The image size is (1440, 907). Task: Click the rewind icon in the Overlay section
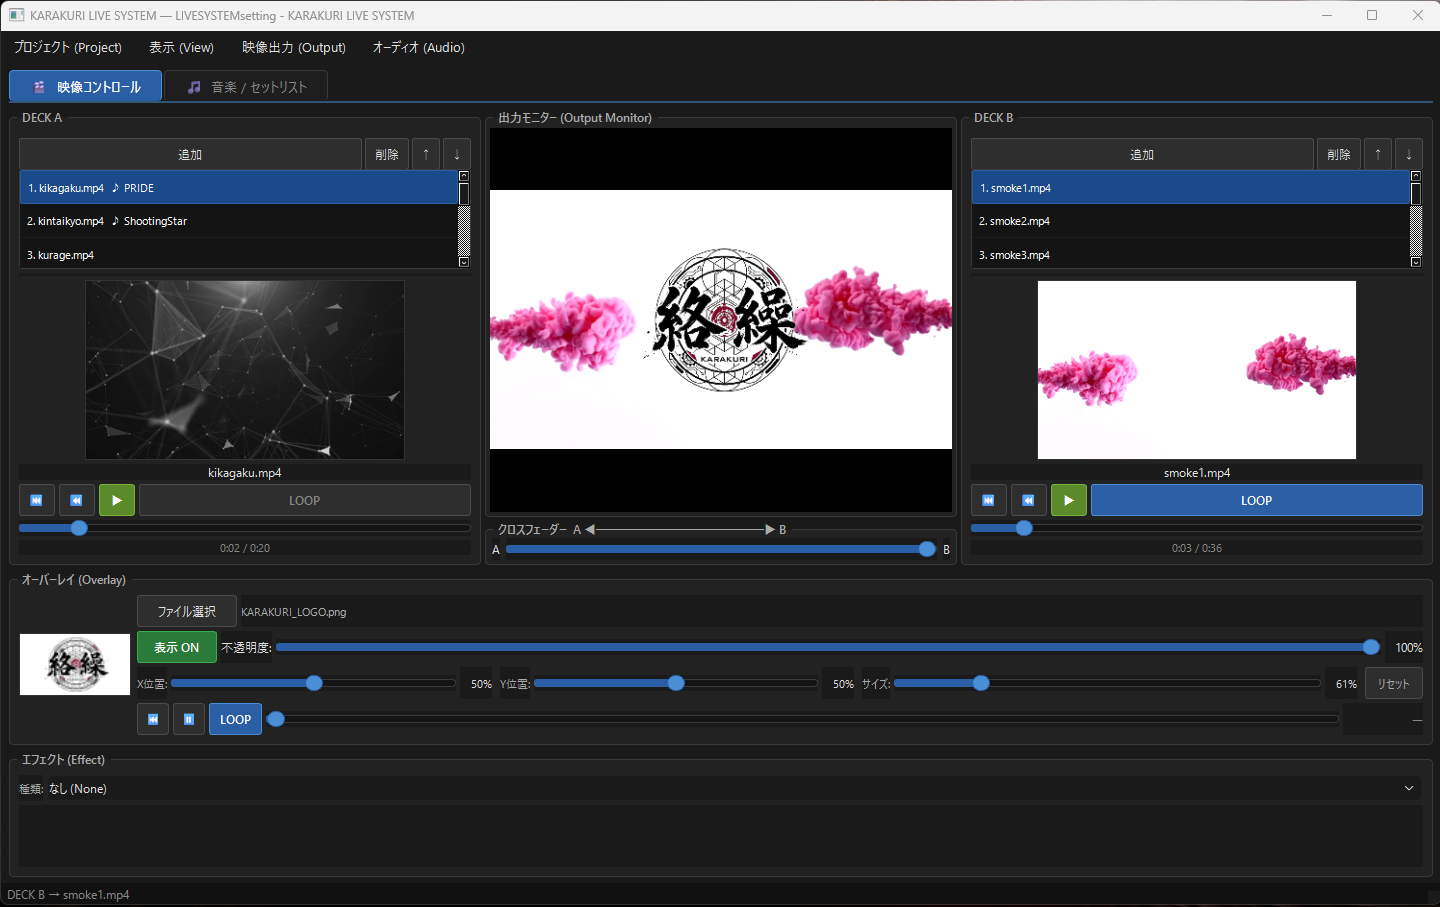pos(153,719)
